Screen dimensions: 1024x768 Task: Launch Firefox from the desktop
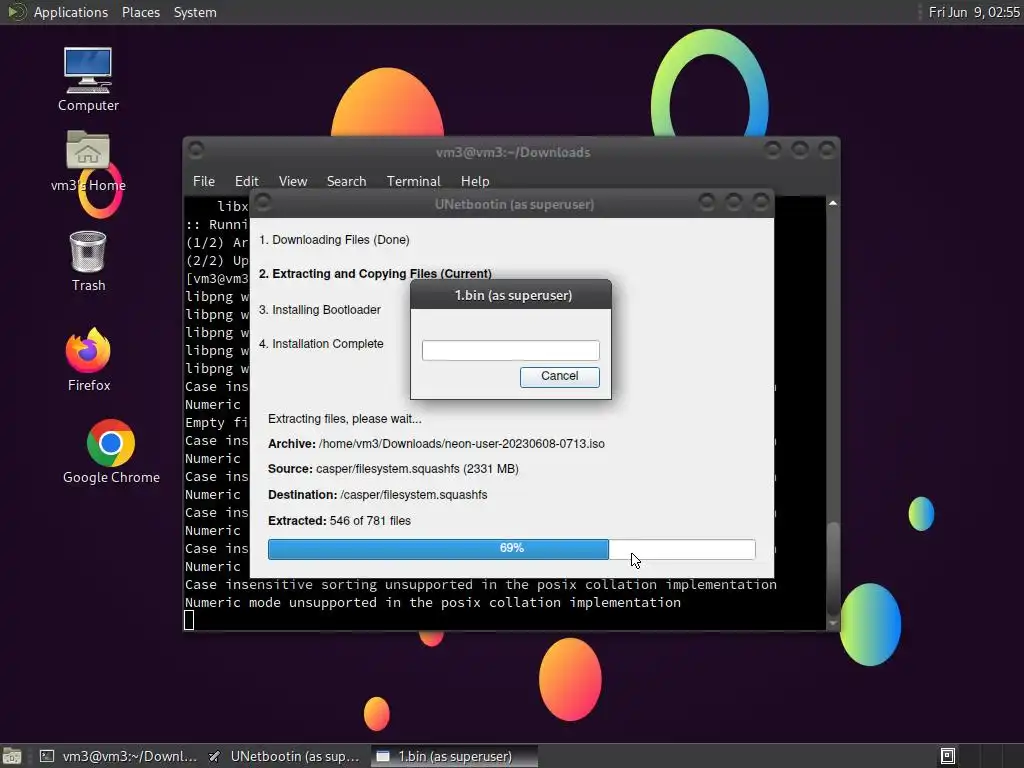click(x=88, y=360)
